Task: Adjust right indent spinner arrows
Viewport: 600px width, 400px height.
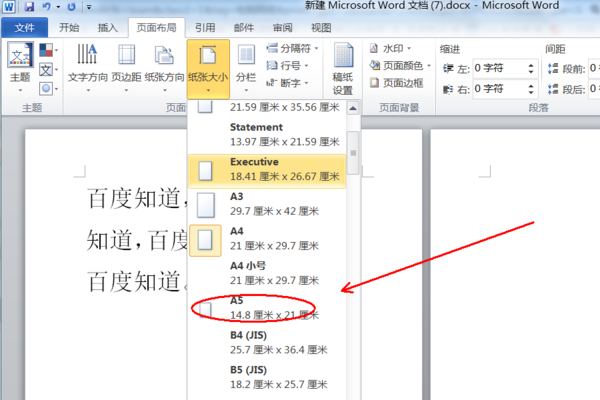Action: pos(531,89)
